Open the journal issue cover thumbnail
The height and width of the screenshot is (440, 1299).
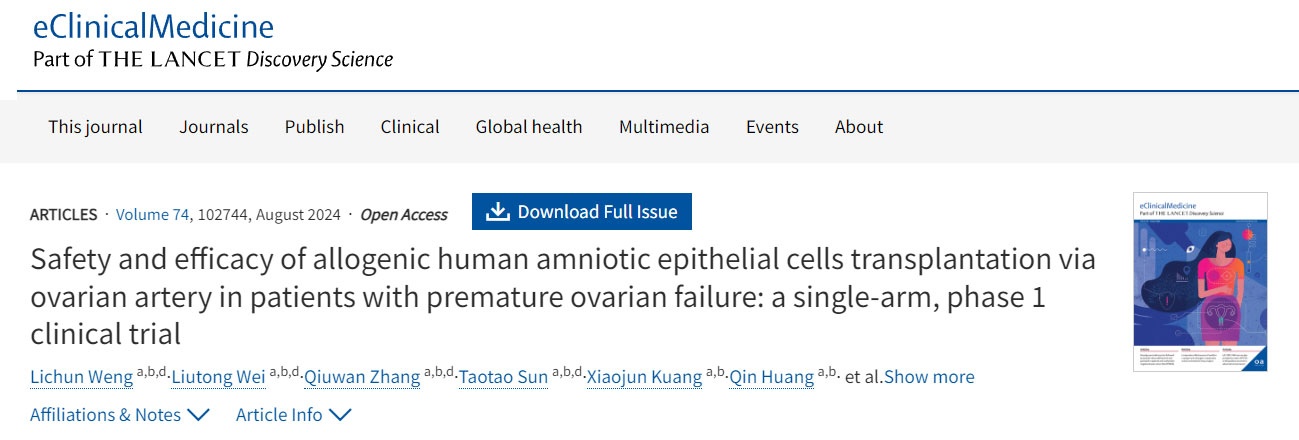[1200, 283]
